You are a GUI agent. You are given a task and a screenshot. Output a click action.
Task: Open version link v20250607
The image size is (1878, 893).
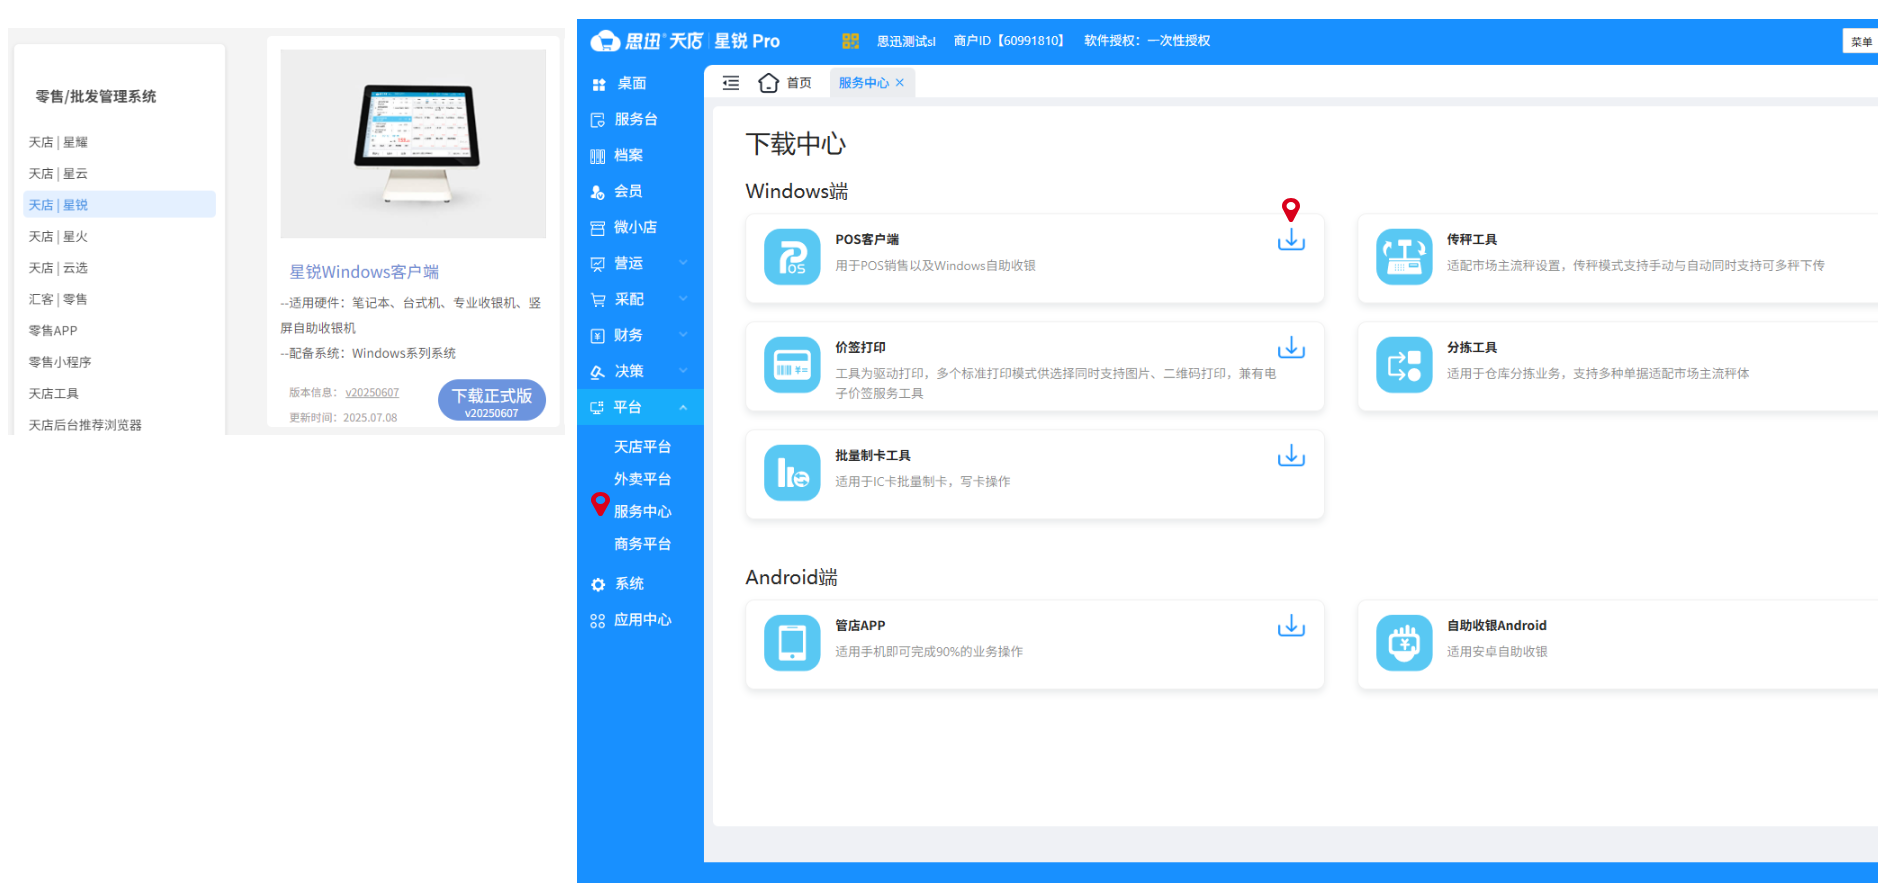pyautogui.click(x=372, y=393)
